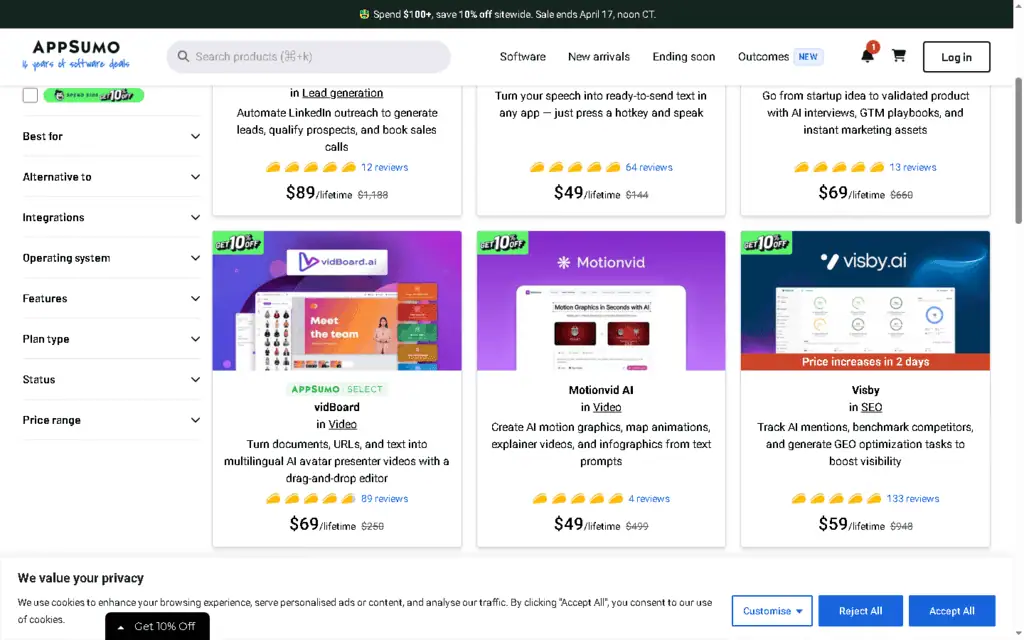
Task: Open the 133 reviews link
Action: [912, 499]
